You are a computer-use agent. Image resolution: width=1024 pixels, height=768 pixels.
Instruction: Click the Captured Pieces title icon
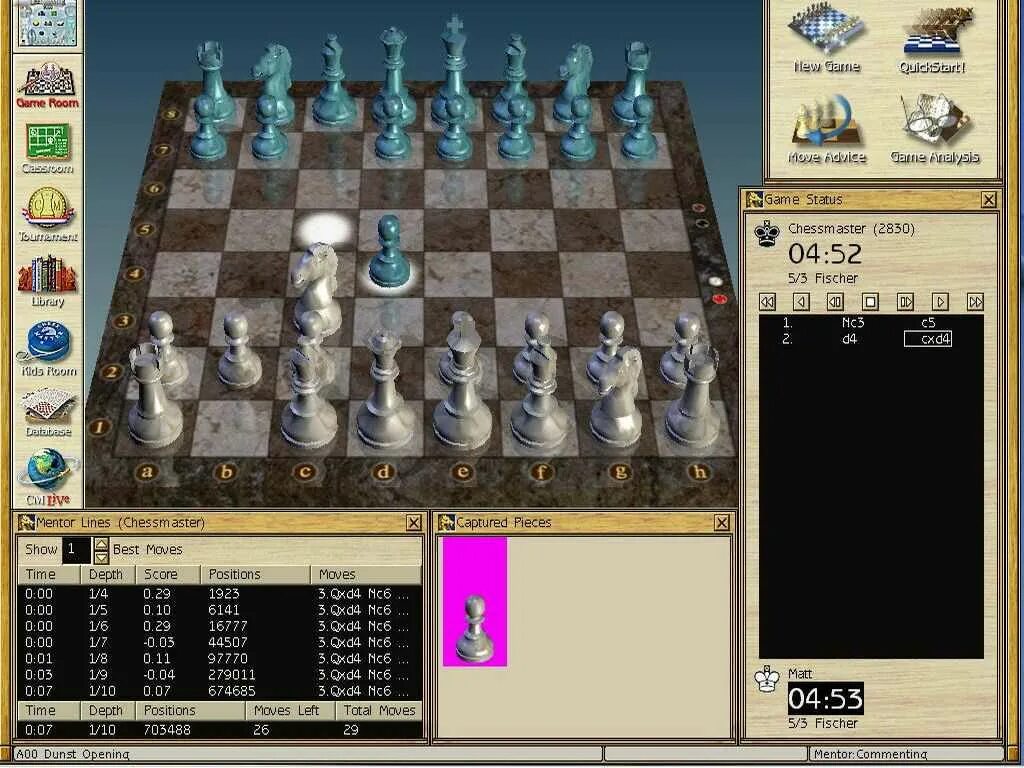[447, 522]
